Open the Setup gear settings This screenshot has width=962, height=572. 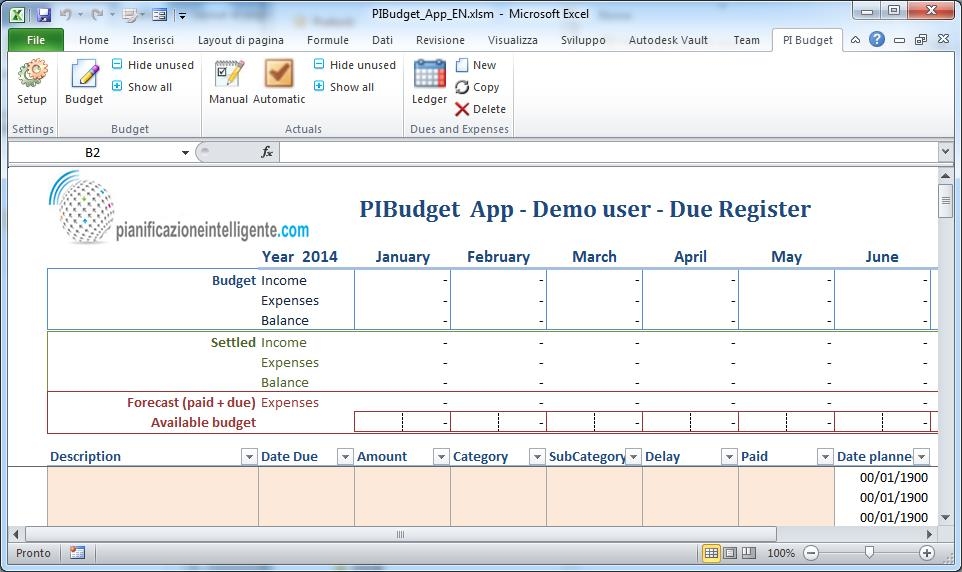32,82
